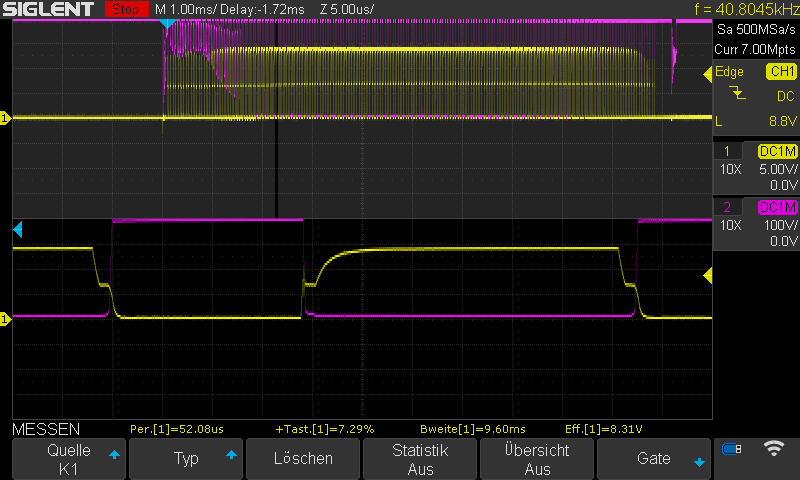Click the Wi-Fi status icon
800x480 pixels.
[773, 448]
